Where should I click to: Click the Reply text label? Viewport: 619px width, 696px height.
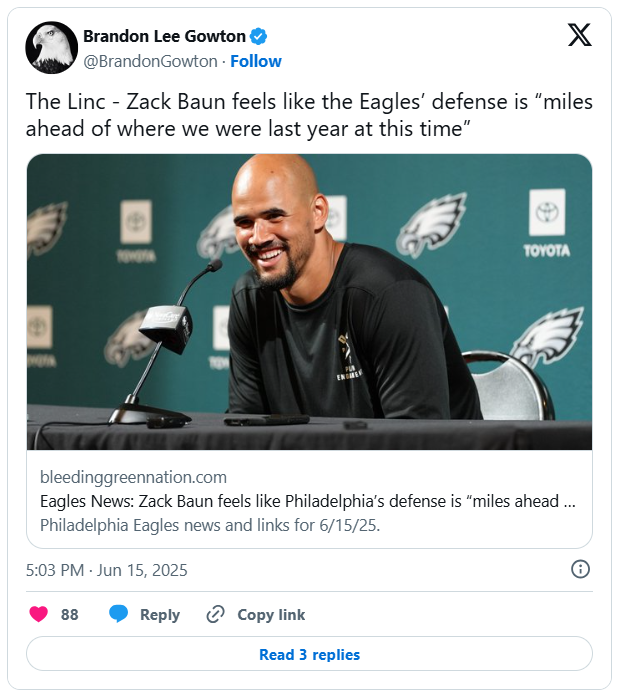tap(160, 615)
